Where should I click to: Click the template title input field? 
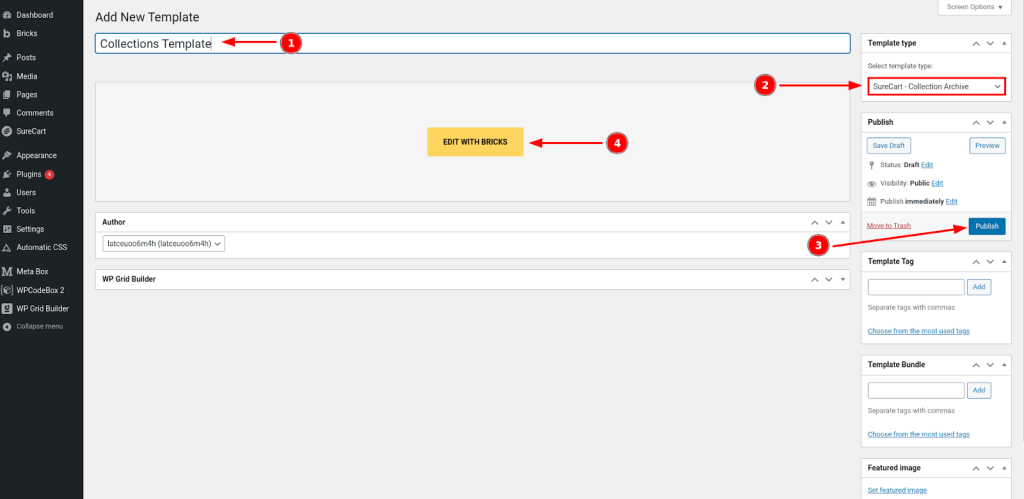click(x=472, y=44)
